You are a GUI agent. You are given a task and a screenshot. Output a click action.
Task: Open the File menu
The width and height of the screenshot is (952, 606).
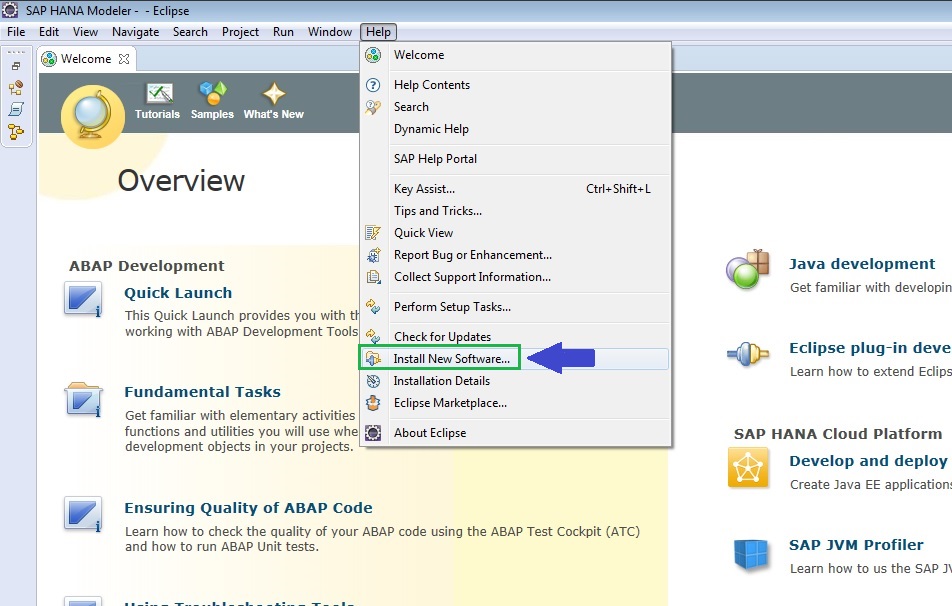coord(16,32)
